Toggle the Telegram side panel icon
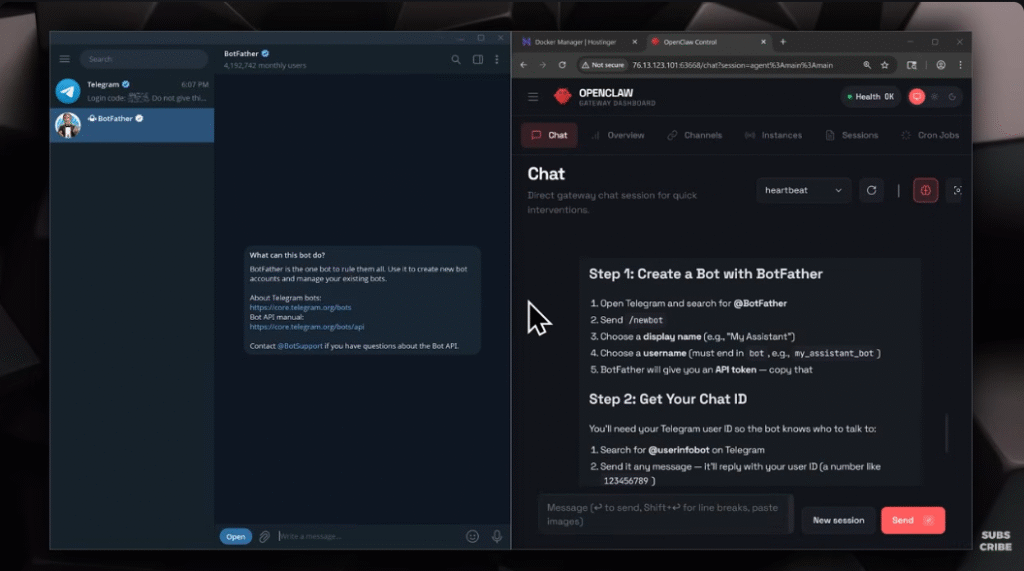 tap(478, 59)
